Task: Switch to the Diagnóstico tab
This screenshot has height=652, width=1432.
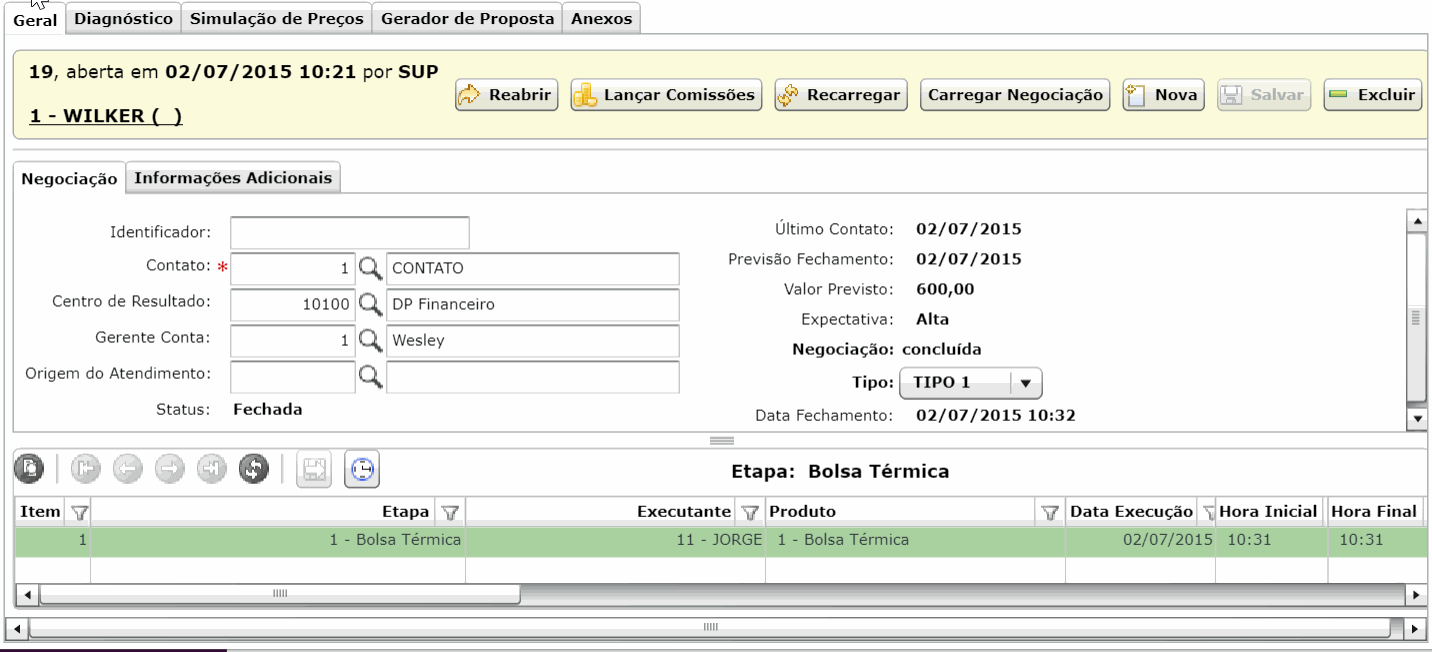Action: (124, 18)
